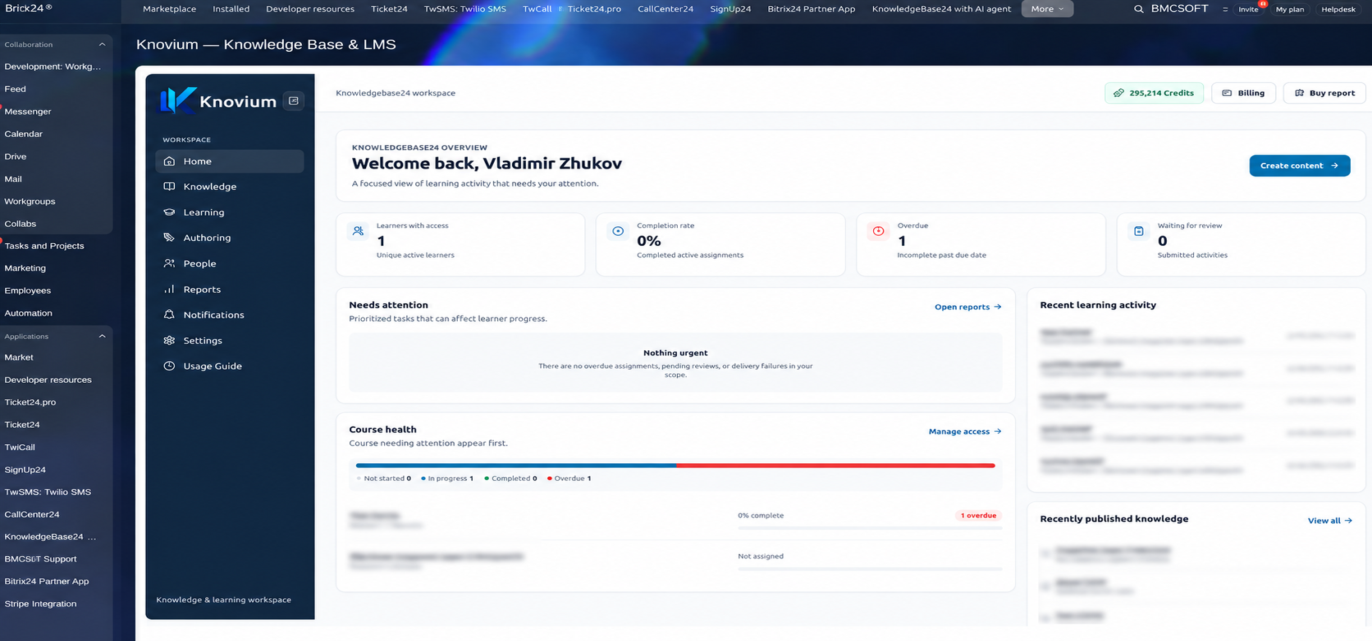Click the Learning graduation cap icon
The image size is (1372, 641).
click(x=169, y=212)
